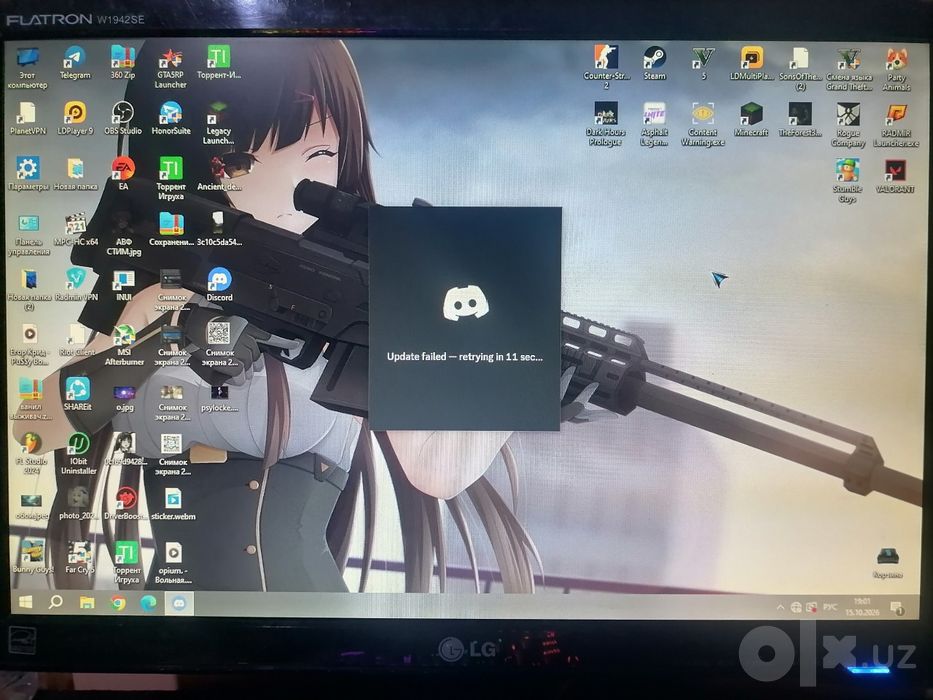This screenshot has height=700, width=933.
Task: Launch Google Chrome from the taskbar
Action: coord(118,604)
